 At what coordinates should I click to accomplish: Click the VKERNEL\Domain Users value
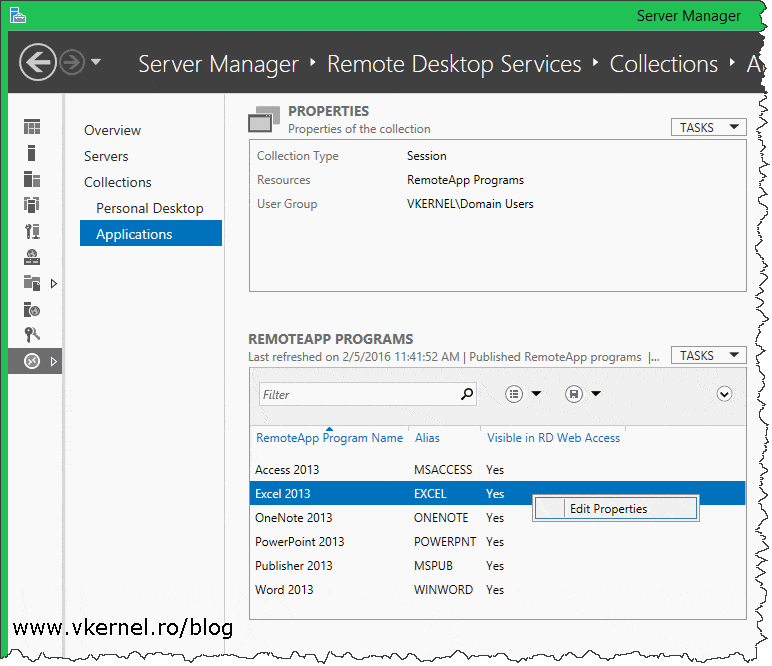point(470,204)
